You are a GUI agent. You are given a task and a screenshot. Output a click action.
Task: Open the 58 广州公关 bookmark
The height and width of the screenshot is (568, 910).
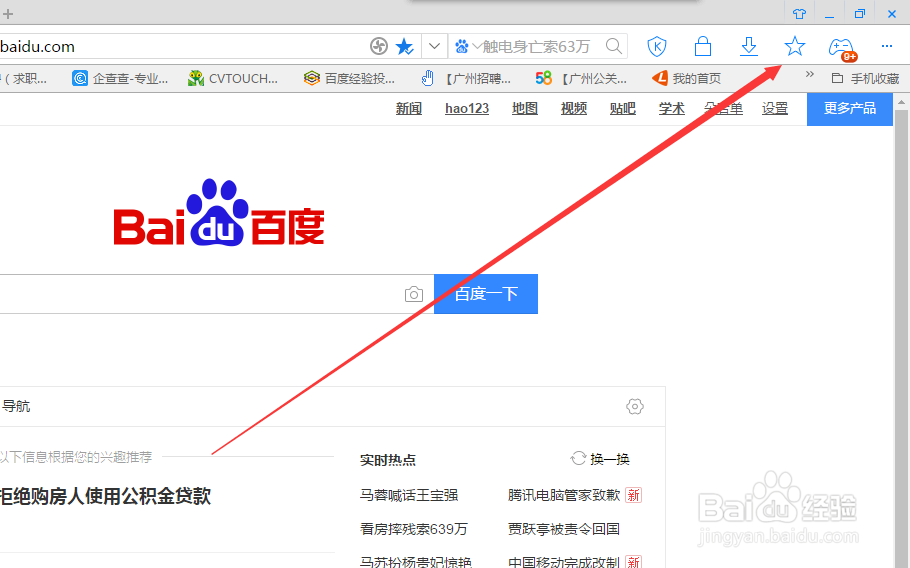point(581,78)
